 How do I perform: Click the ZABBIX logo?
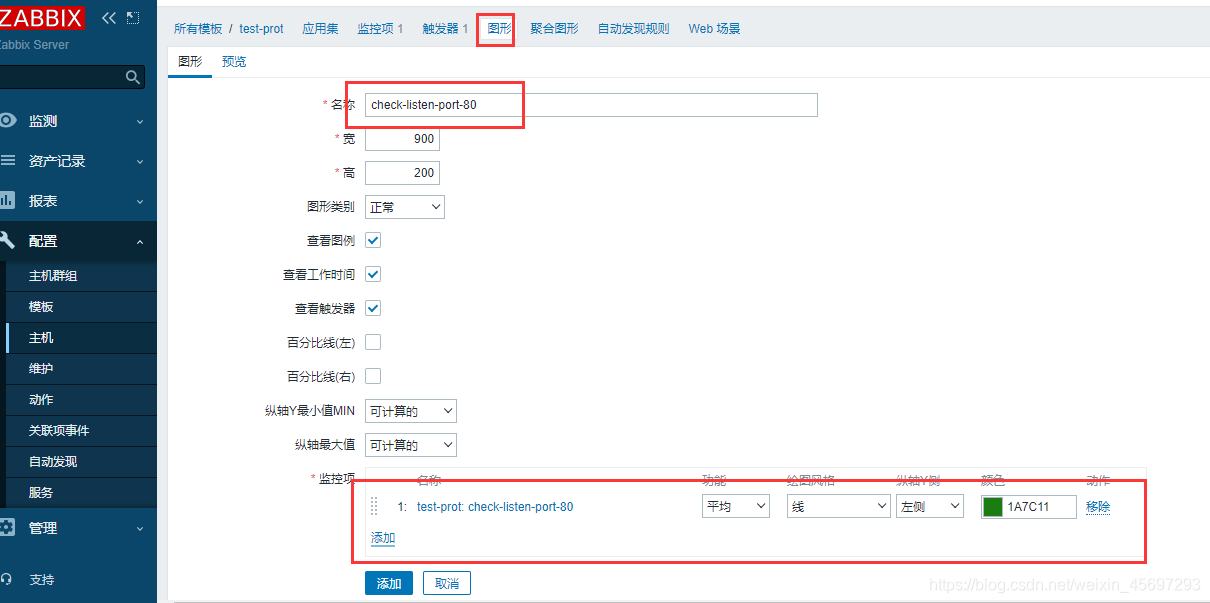(x=41, y=17)
